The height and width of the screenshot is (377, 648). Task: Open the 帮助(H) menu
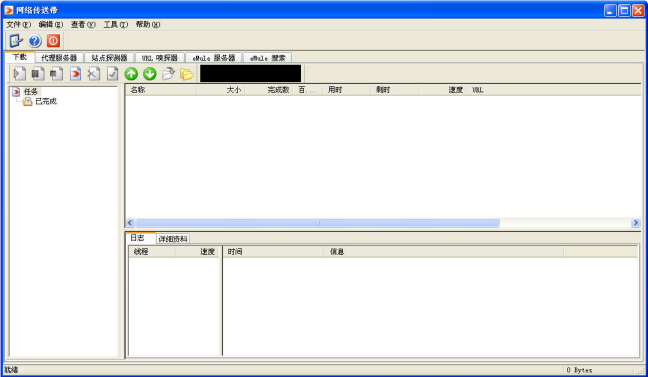pyautogui.click(x=148, y=24)
